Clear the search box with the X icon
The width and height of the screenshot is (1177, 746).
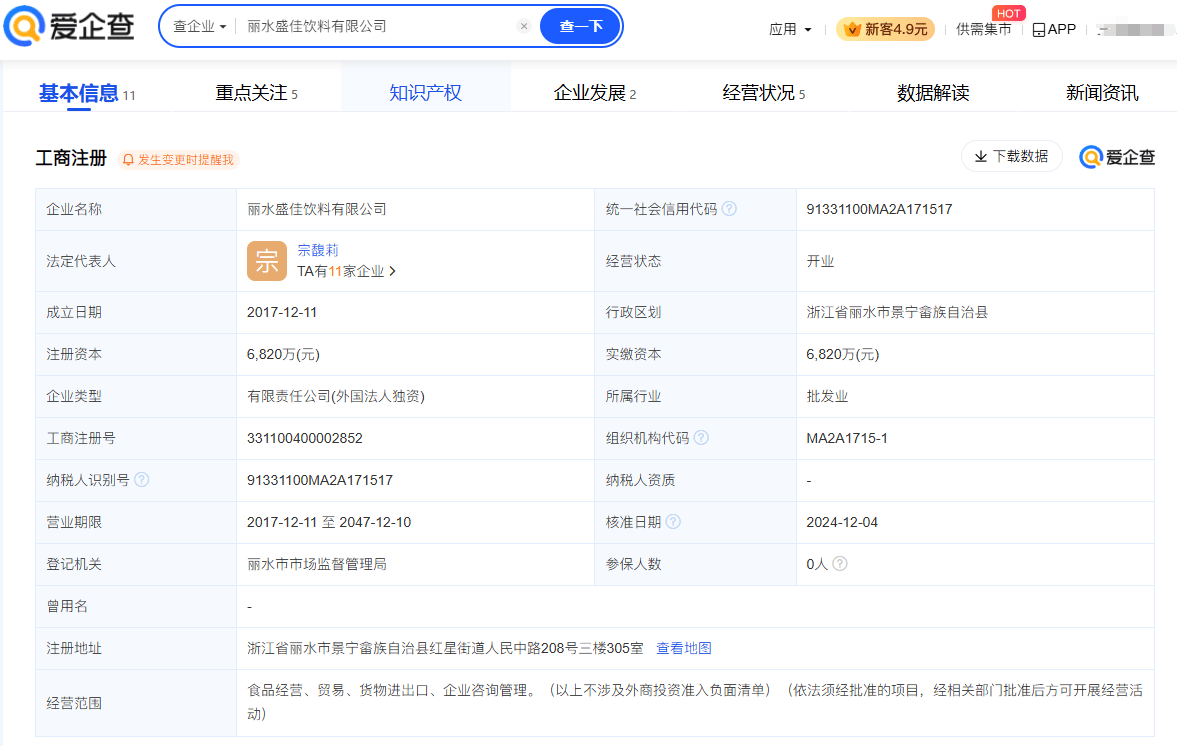point(524,26)
